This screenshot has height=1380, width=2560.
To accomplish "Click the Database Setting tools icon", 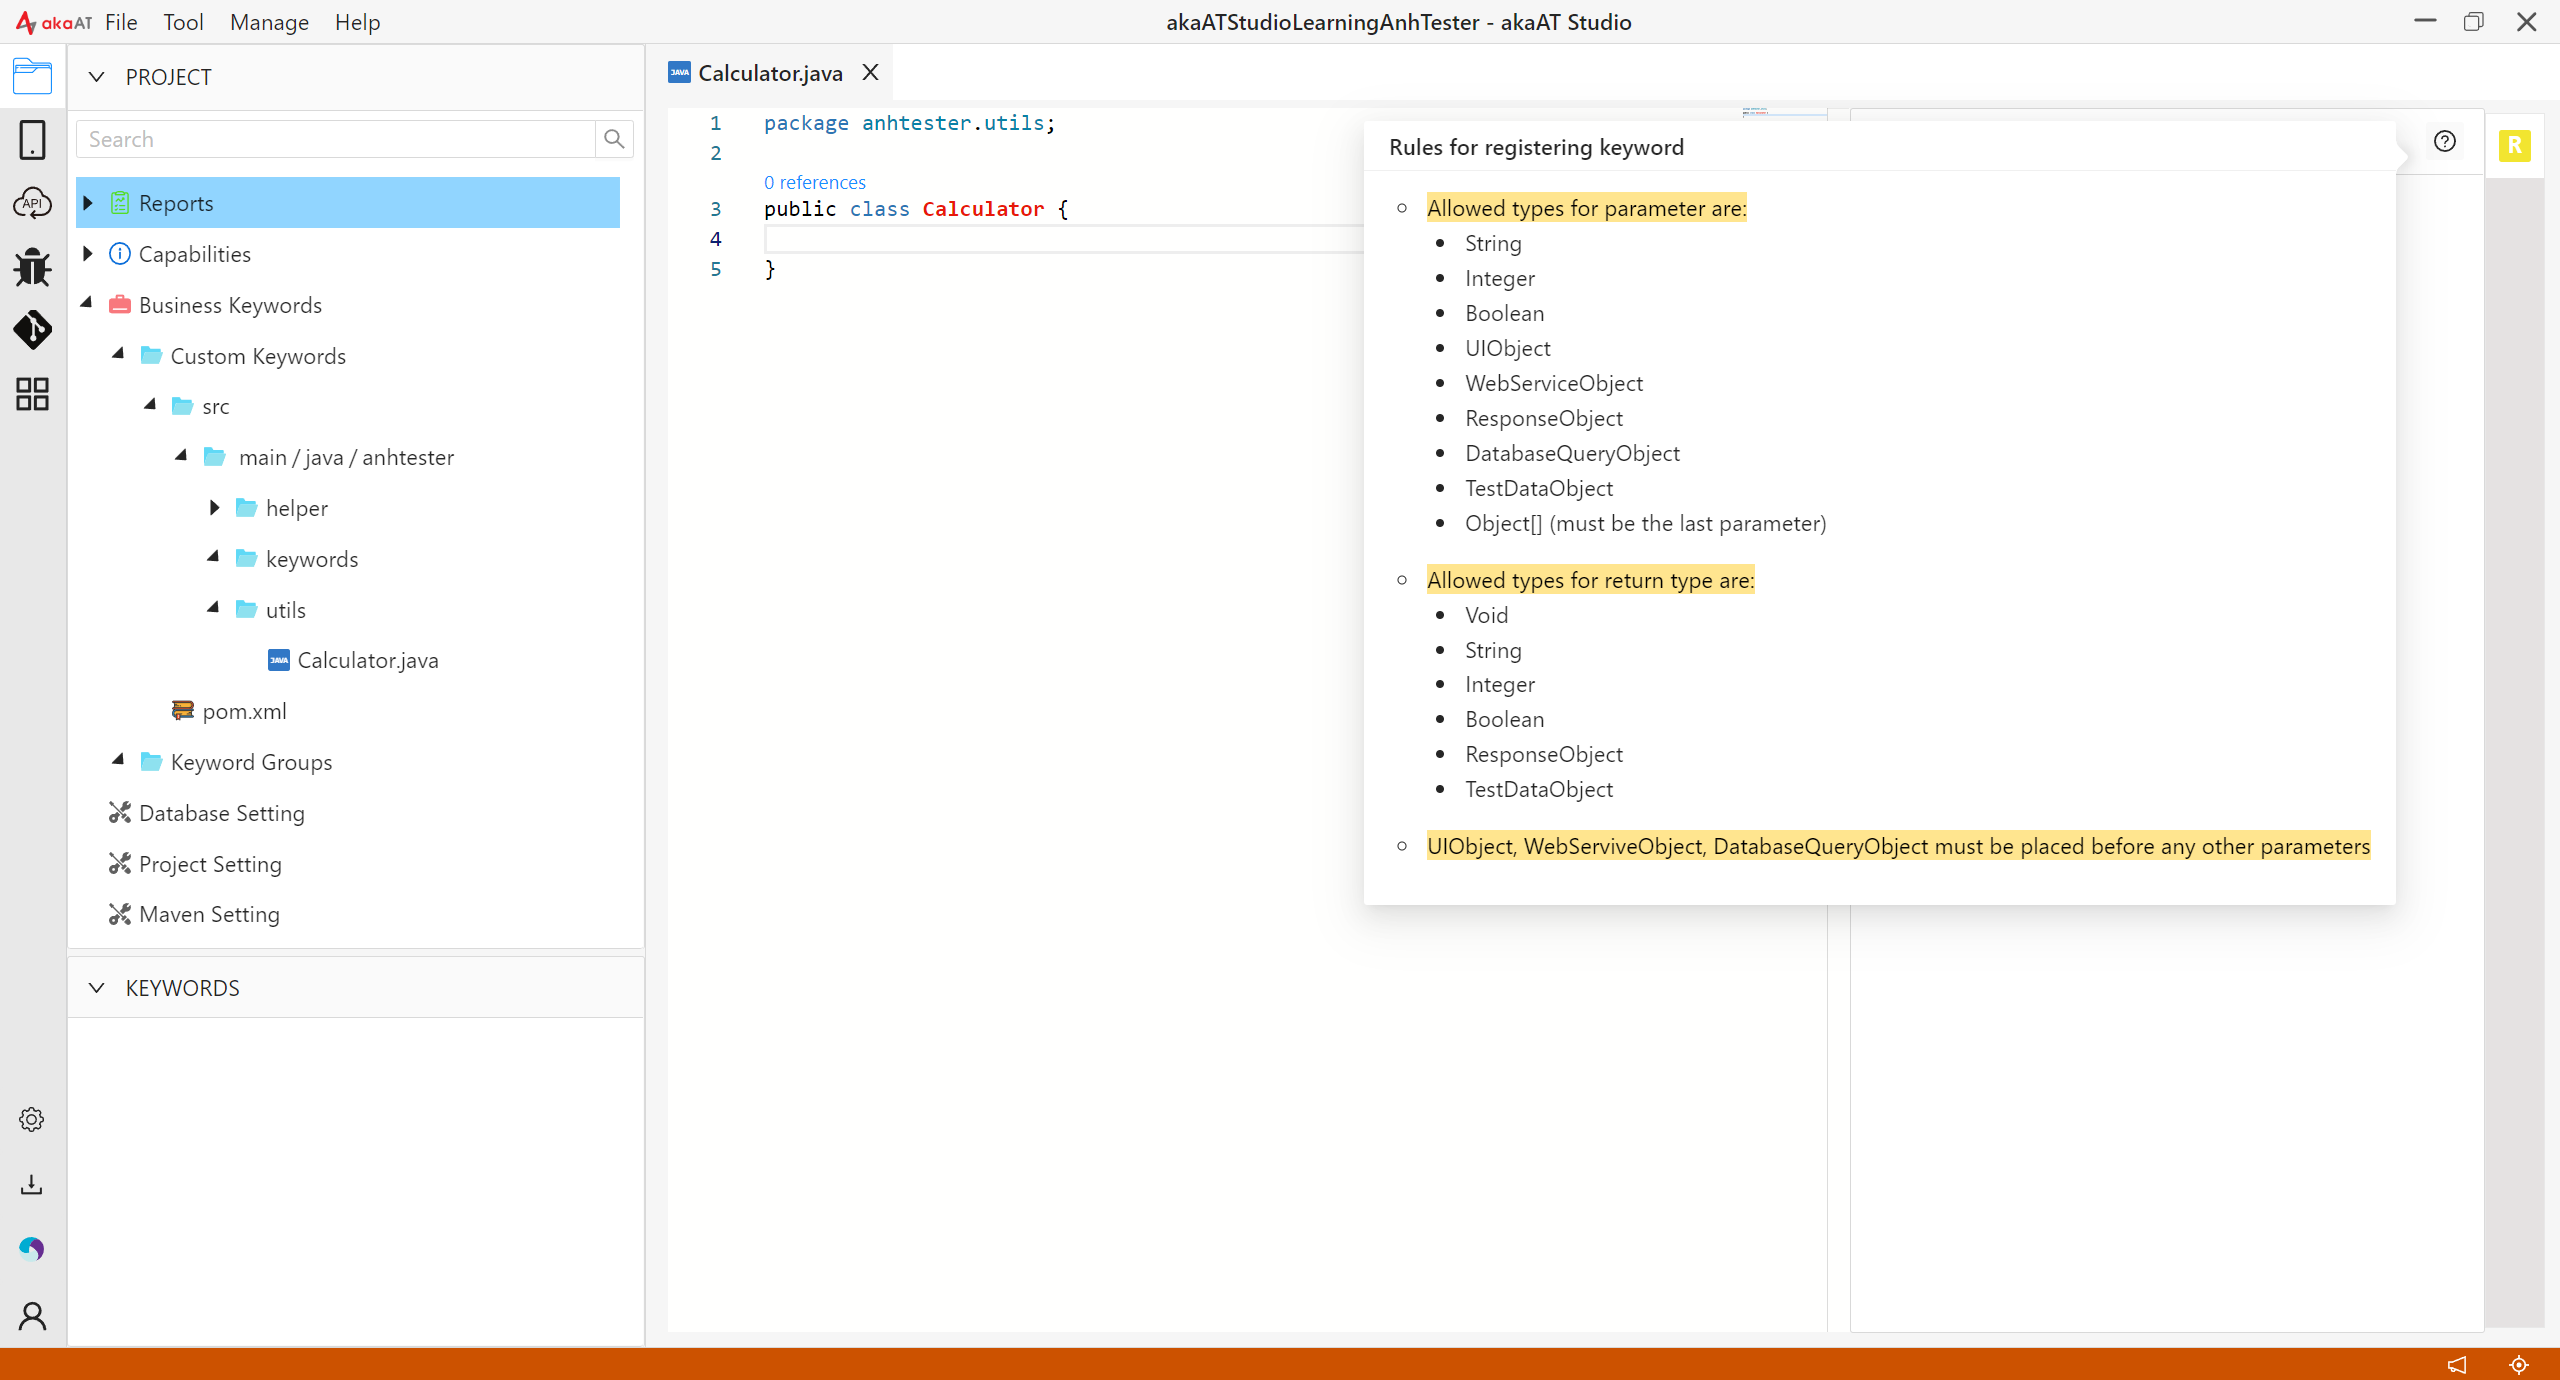I will [120, 813].
